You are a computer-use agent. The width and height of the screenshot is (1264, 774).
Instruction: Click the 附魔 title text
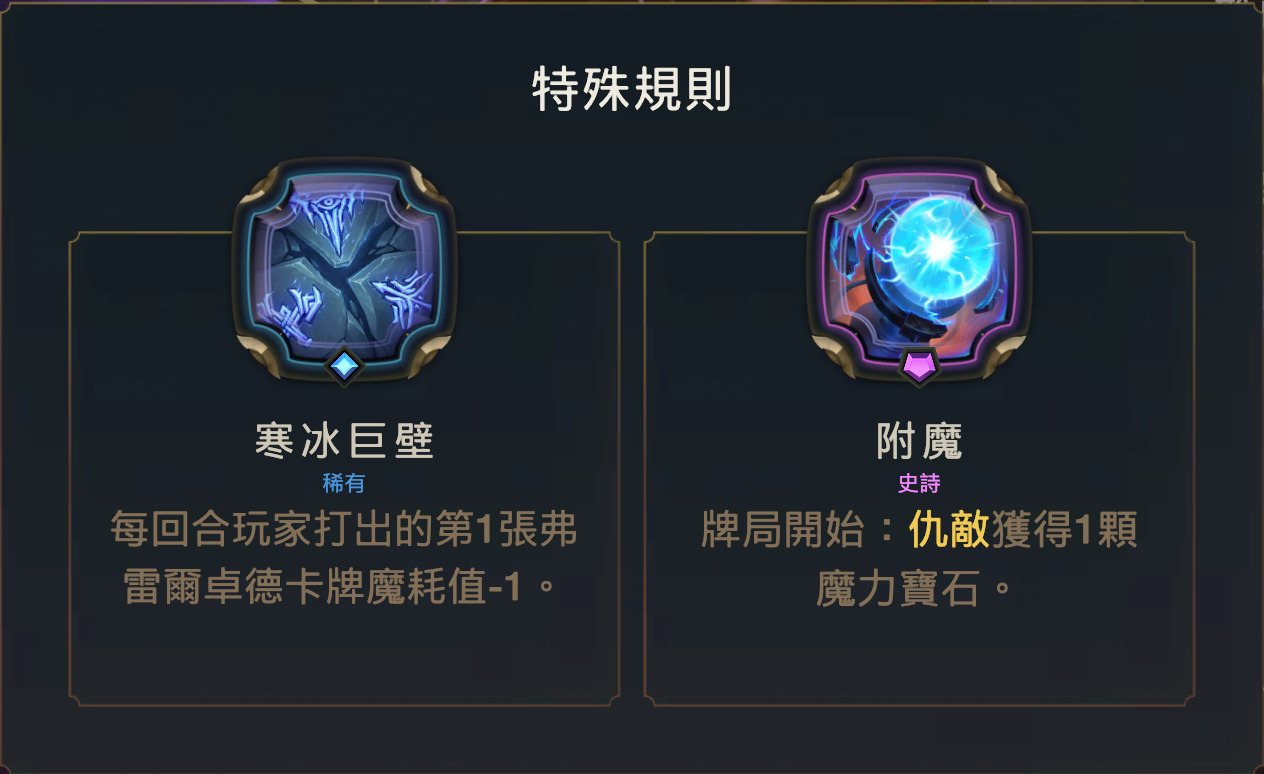919,441
